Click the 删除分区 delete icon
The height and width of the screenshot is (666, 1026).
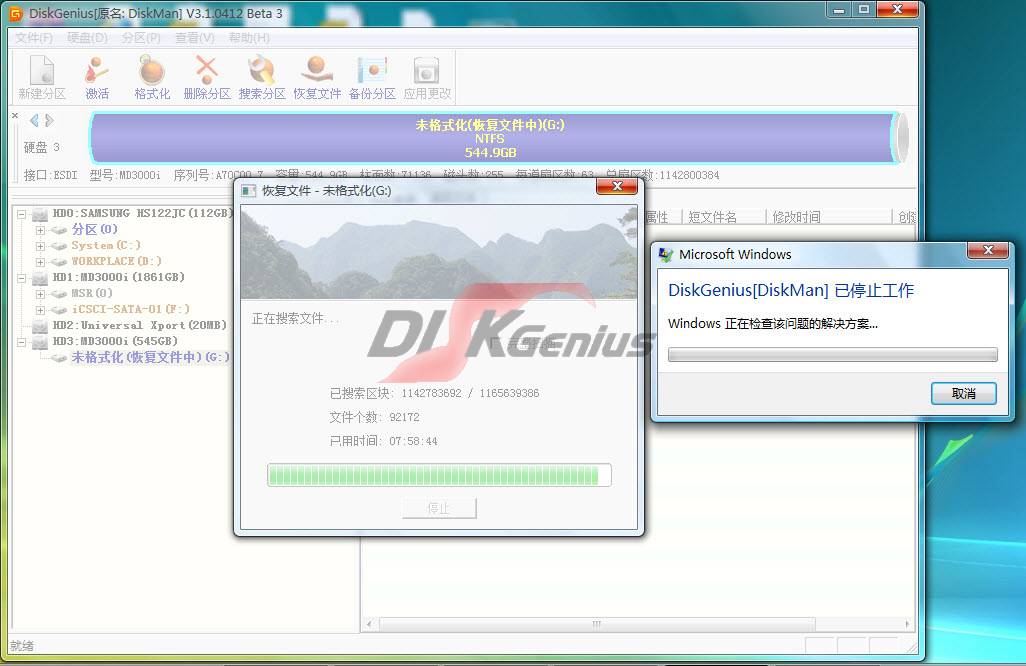[207, 77]
